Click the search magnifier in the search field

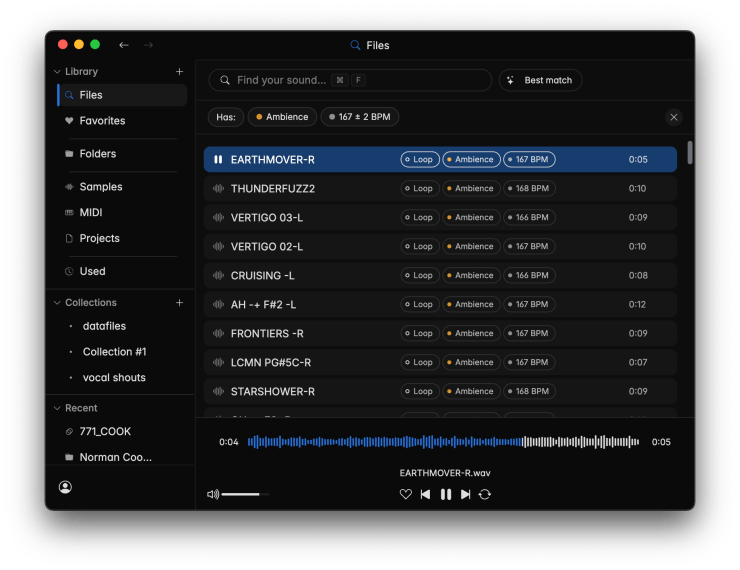(225, 80)
